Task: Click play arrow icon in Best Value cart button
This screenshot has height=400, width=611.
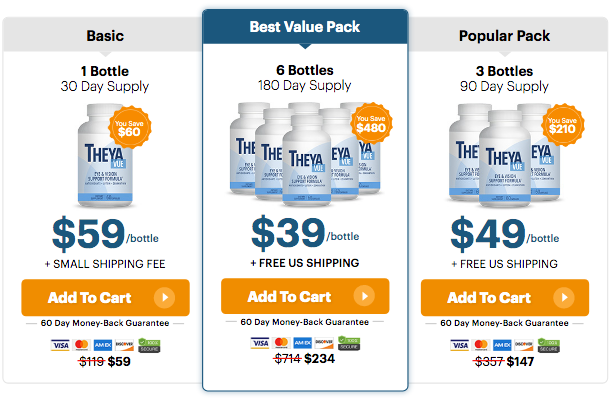Action: (x=364, y=296)
